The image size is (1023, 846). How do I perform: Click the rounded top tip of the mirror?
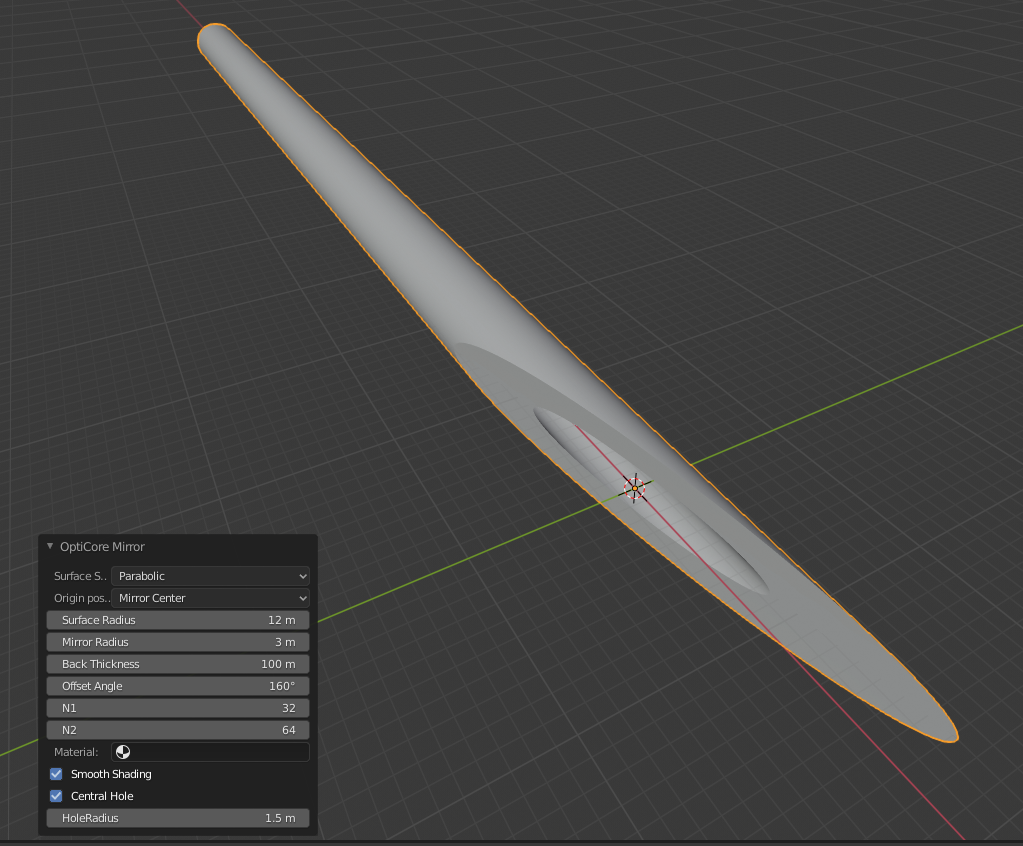216,40
